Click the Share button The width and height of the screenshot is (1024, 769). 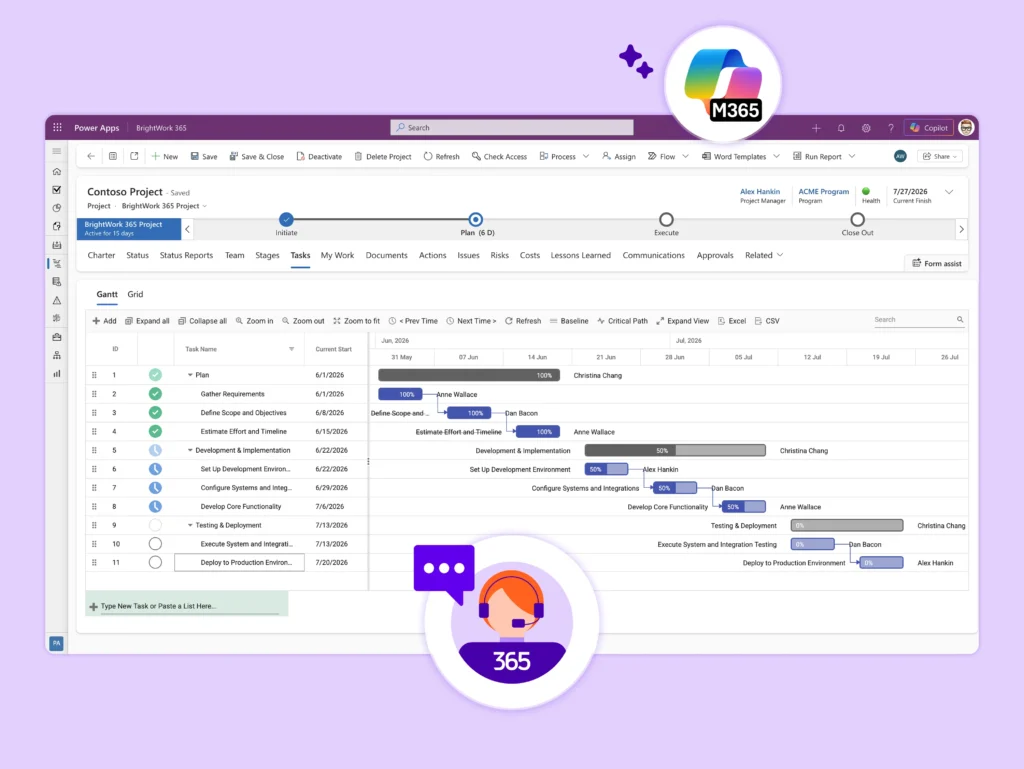click(x=940, y=157)
